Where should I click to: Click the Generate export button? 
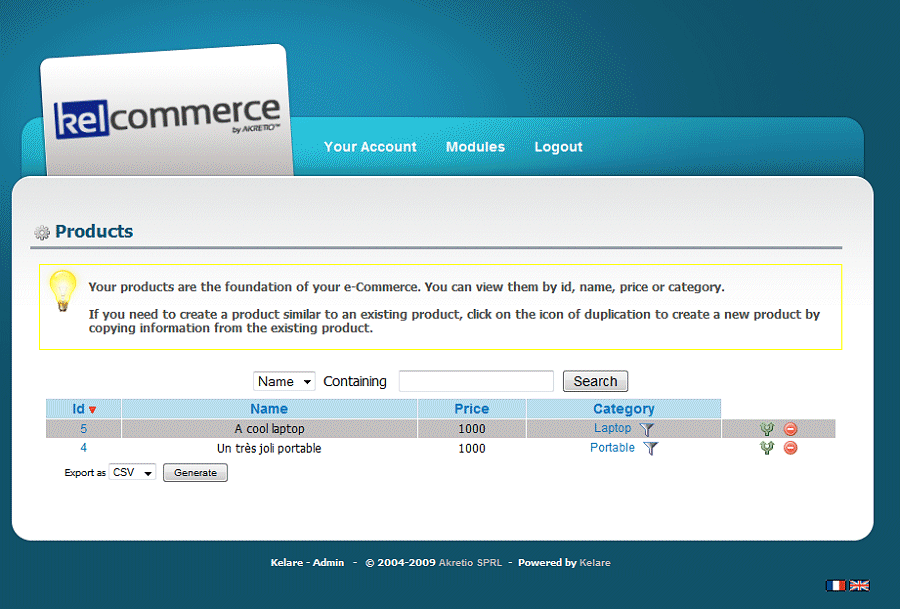coord(195,473)
